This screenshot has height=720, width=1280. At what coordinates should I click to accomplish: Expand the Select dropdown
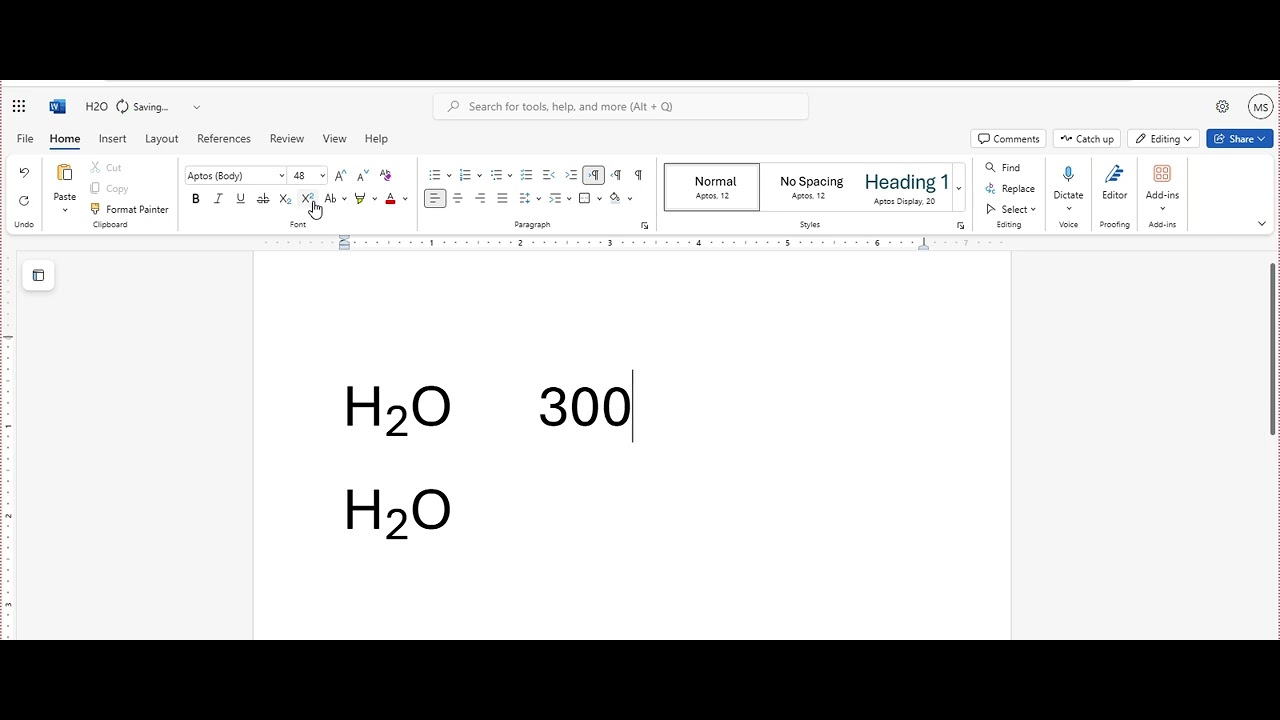point(1011,209)
